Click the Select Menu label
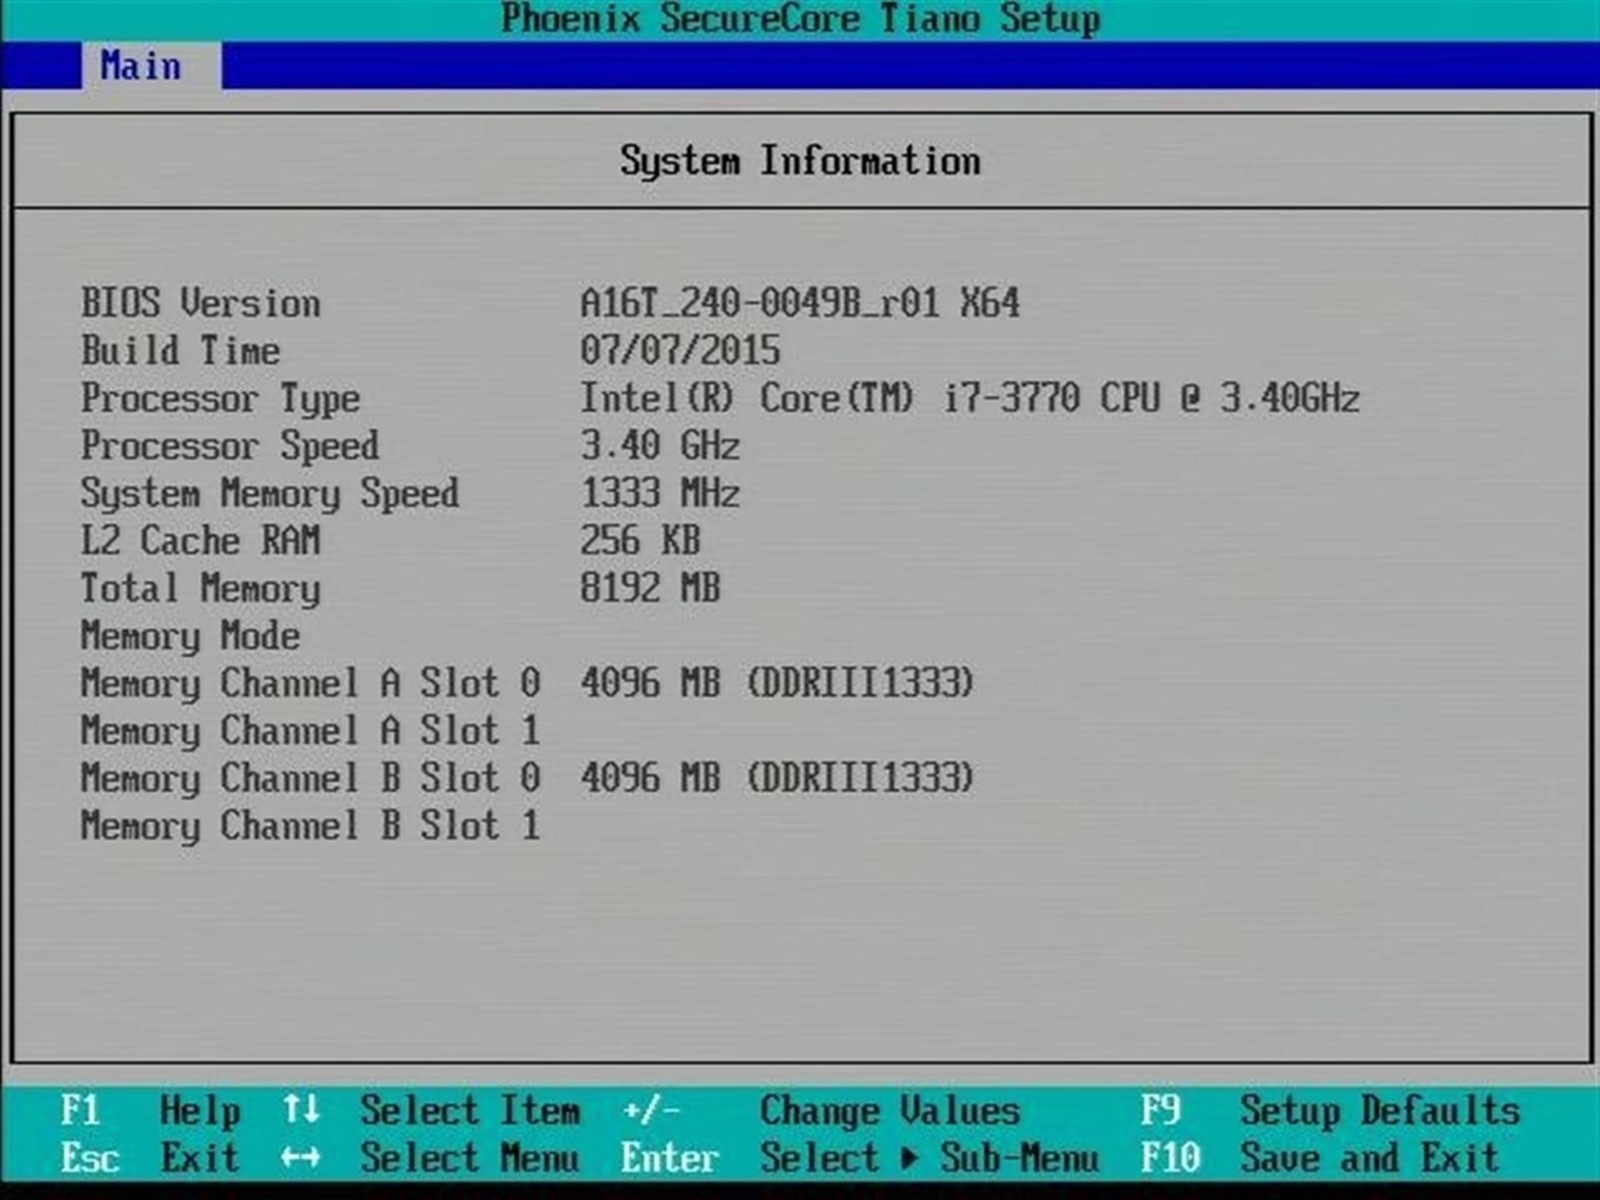The image size is (1600, 1200). [x=470, y=1159]
